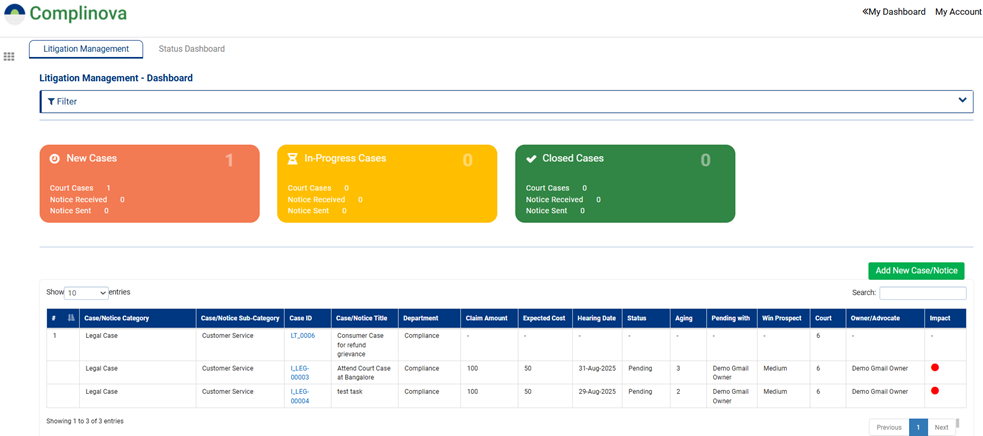Image resolution: width=983 pixels, height=436 pixels.
Task: Select the Litigation Management tab
Action: 86,49
